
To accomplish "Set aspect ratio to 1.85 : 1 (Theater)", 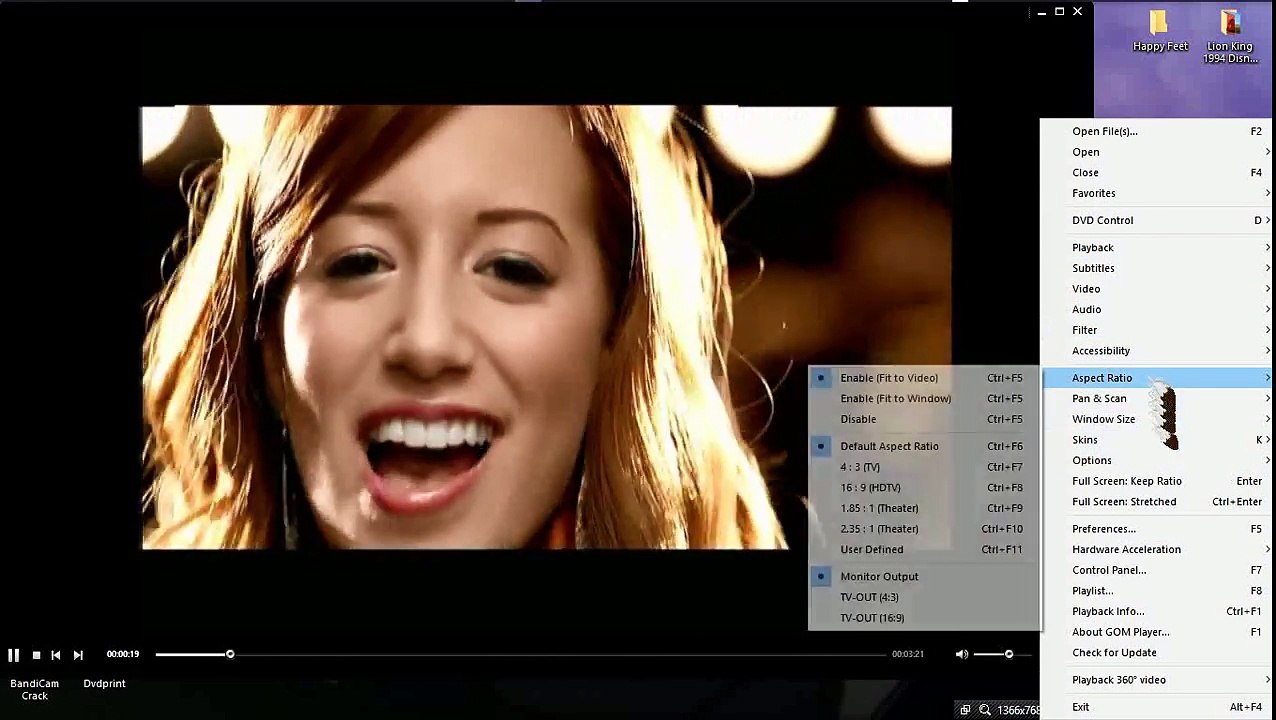I will coord(924,508).
